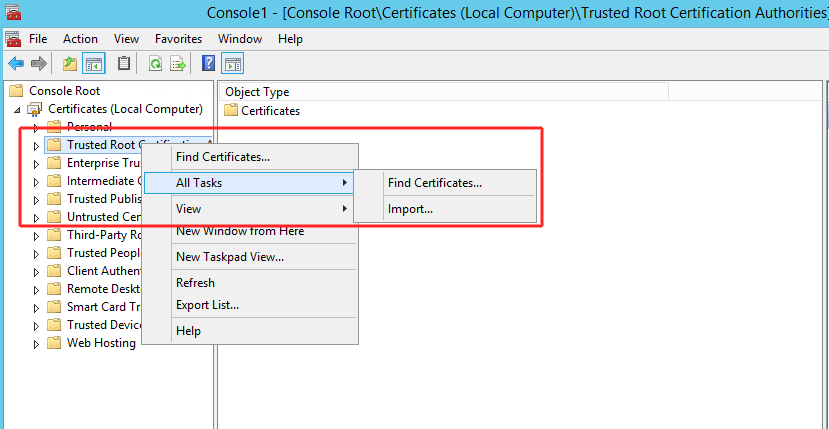Select the Console Root tree item
The width and height of the screenshot is (829, 429).
pyautogui.click(x=64, y=91)
